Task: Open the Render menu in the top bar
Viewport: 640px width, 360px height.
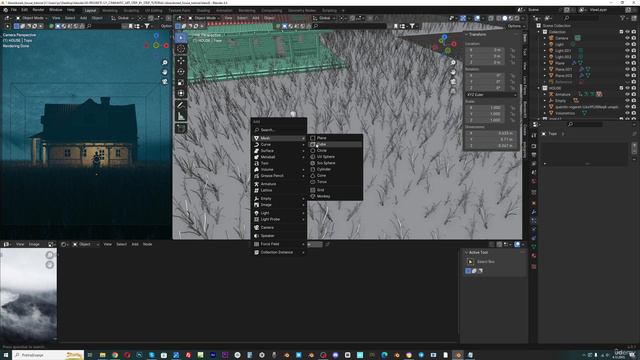Action: pyautogui.click(x=38, y=10)
